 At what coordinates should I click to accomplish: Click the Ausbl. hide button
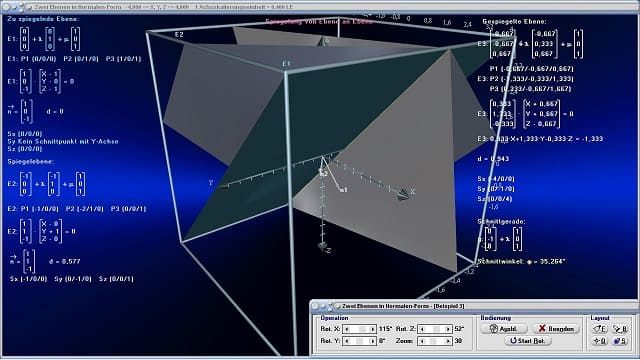(504, 329)
